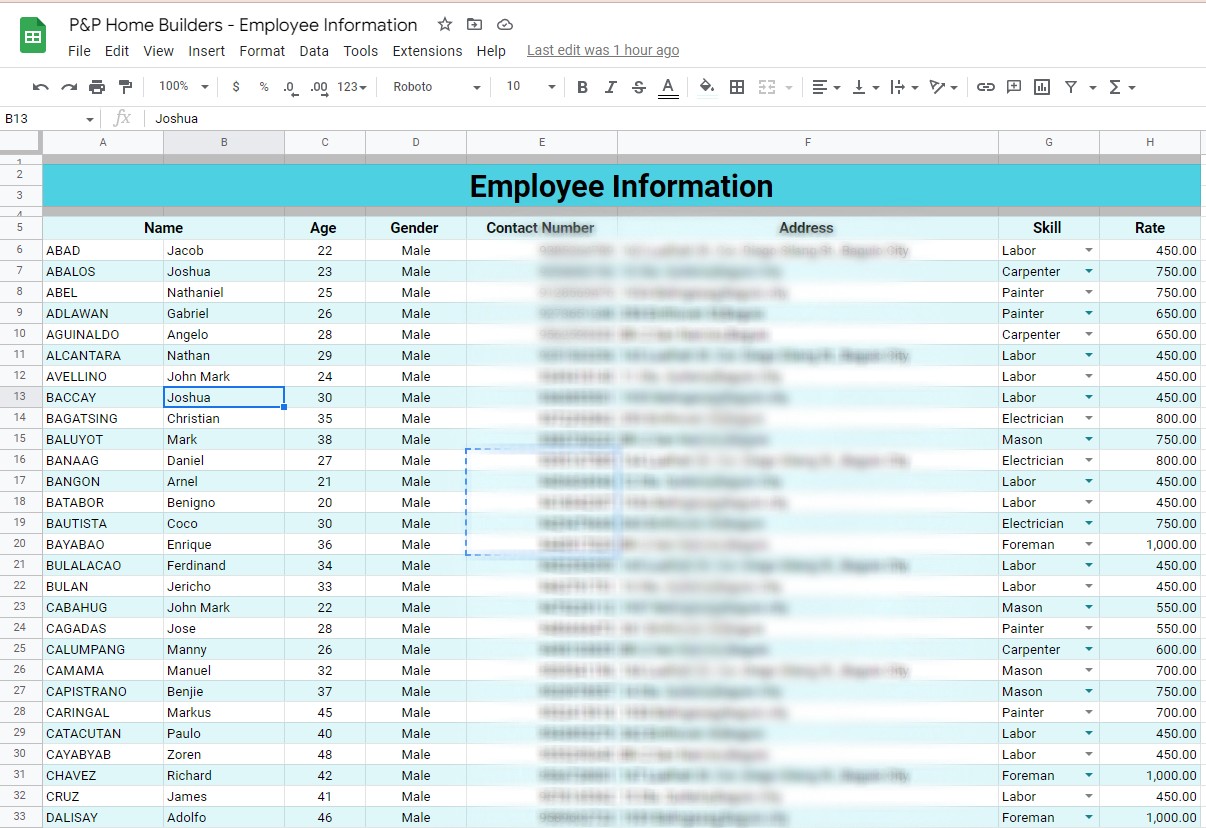Viewport: 1206px width, 828px height.
Task: Click the Google Sheets home logo
Action: [x=33, y=37]
